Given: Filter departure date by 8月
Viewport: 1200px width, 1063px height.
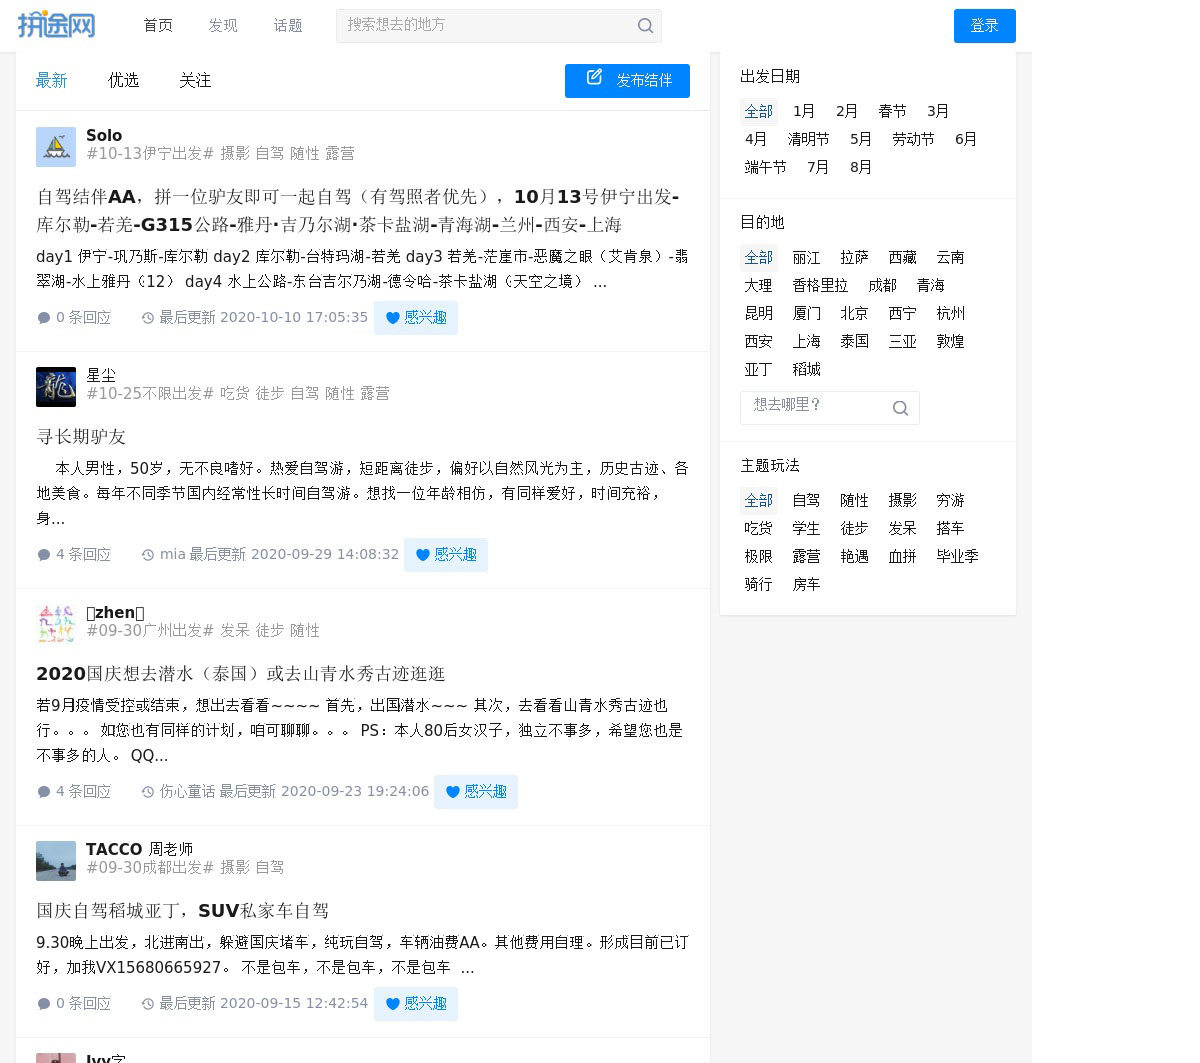Looking at the screenshot, I should pyautogui.click(x=862, y=168).
